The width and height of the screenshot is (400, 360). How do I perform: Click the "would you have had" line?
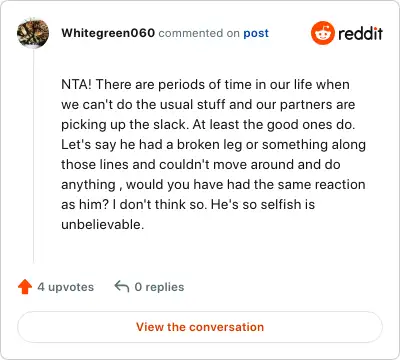point(213,185)
